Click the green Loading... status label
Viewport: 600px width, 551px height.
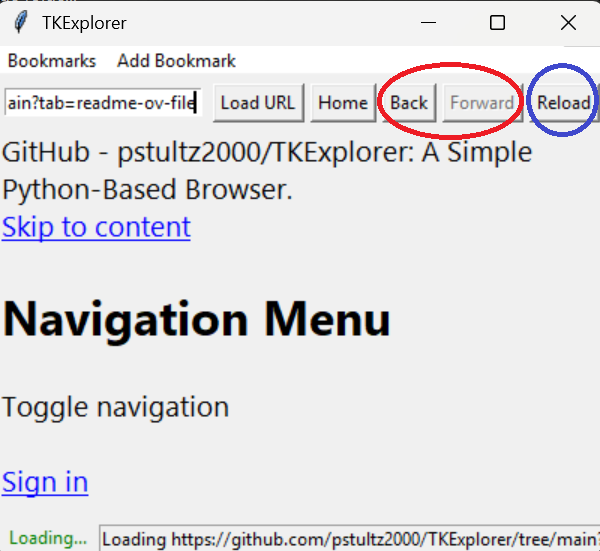(x=48, y=538)
